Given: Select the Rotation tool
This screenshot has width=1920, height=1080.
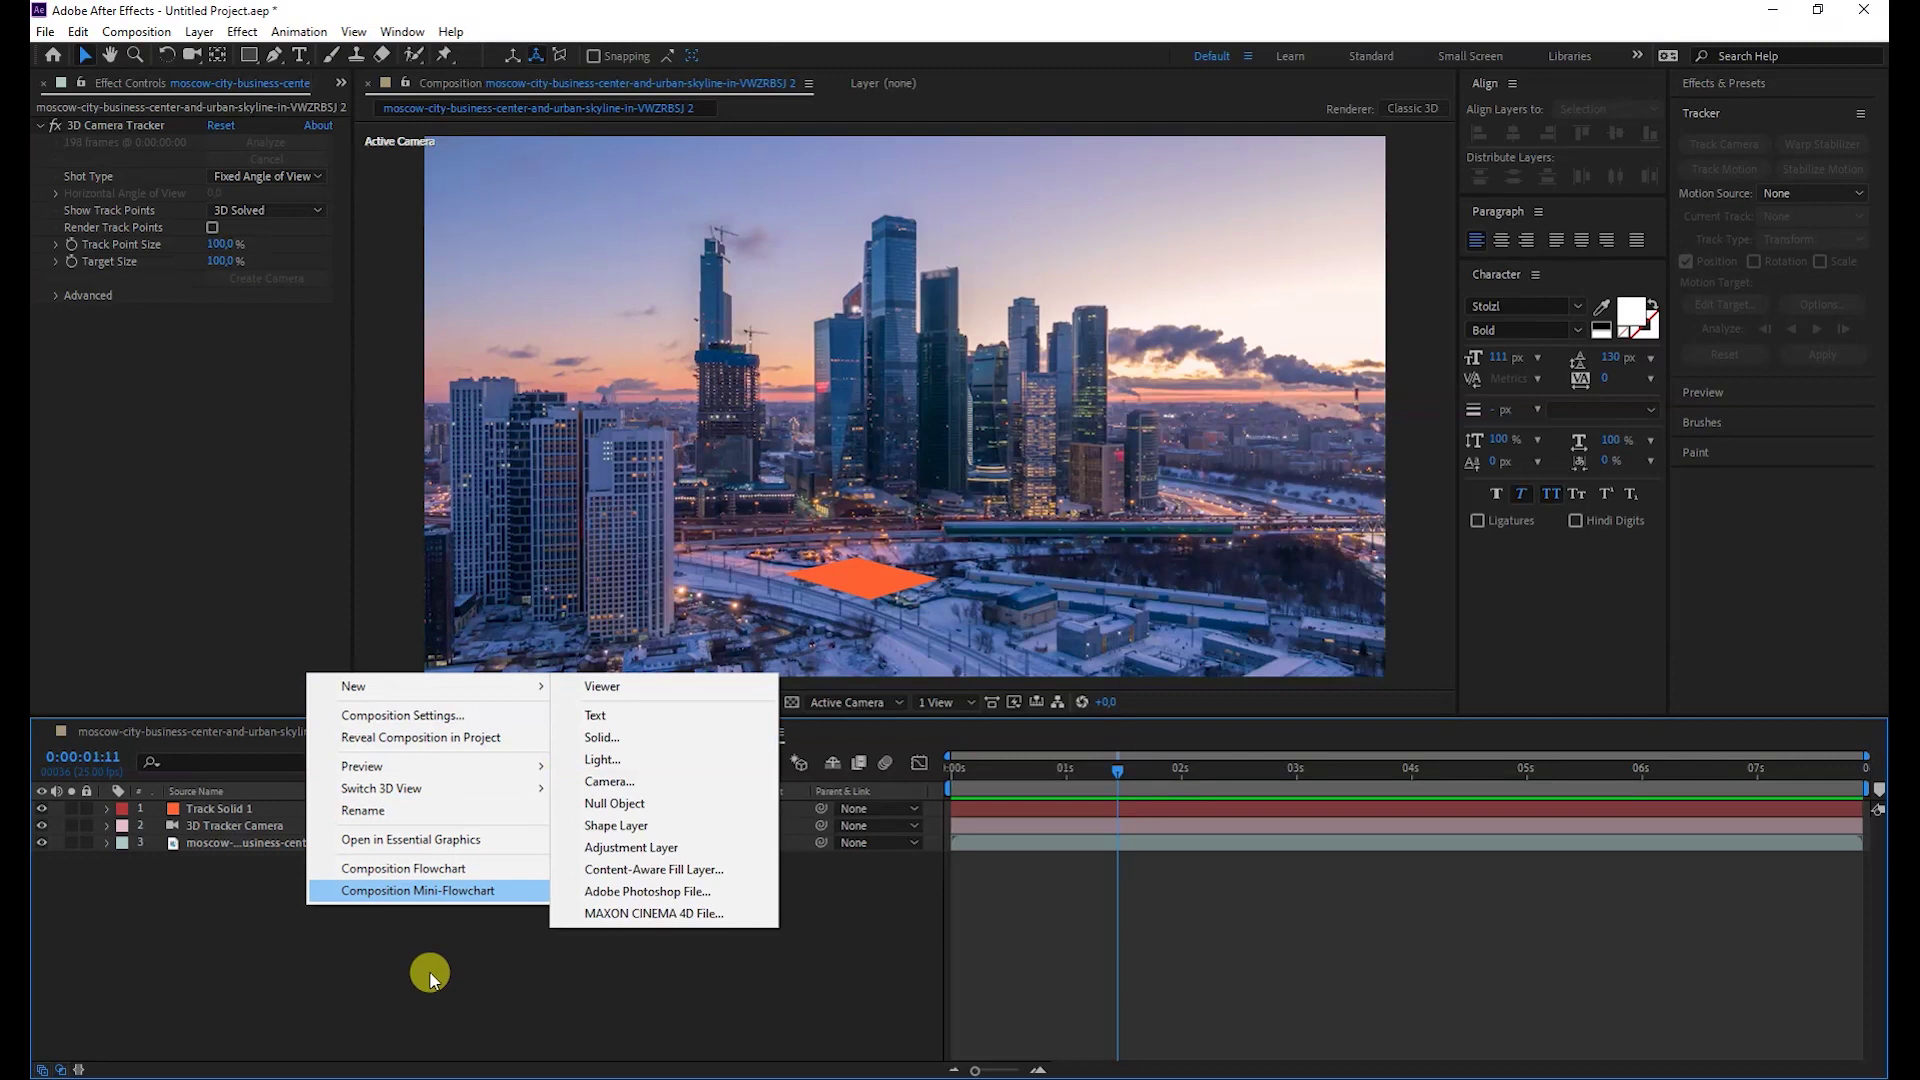Looking at the screenshot, I should point(166,56).
